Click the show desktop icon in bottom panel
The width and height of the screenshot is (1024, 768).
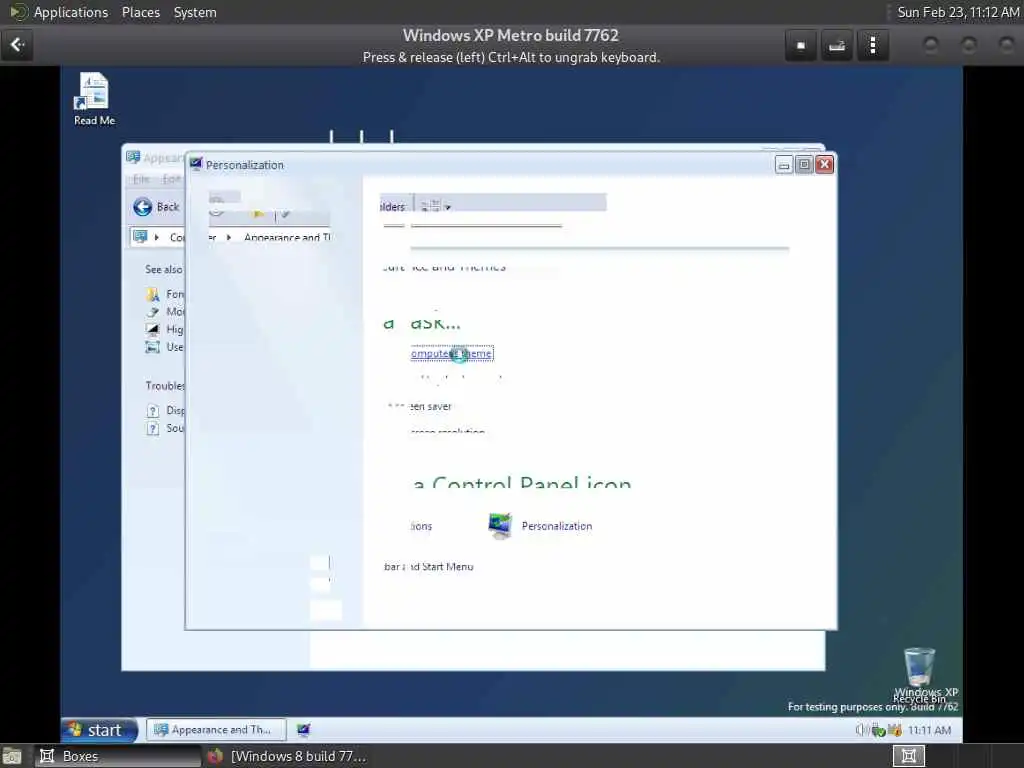pyautogui.click(x=12, y=756)
